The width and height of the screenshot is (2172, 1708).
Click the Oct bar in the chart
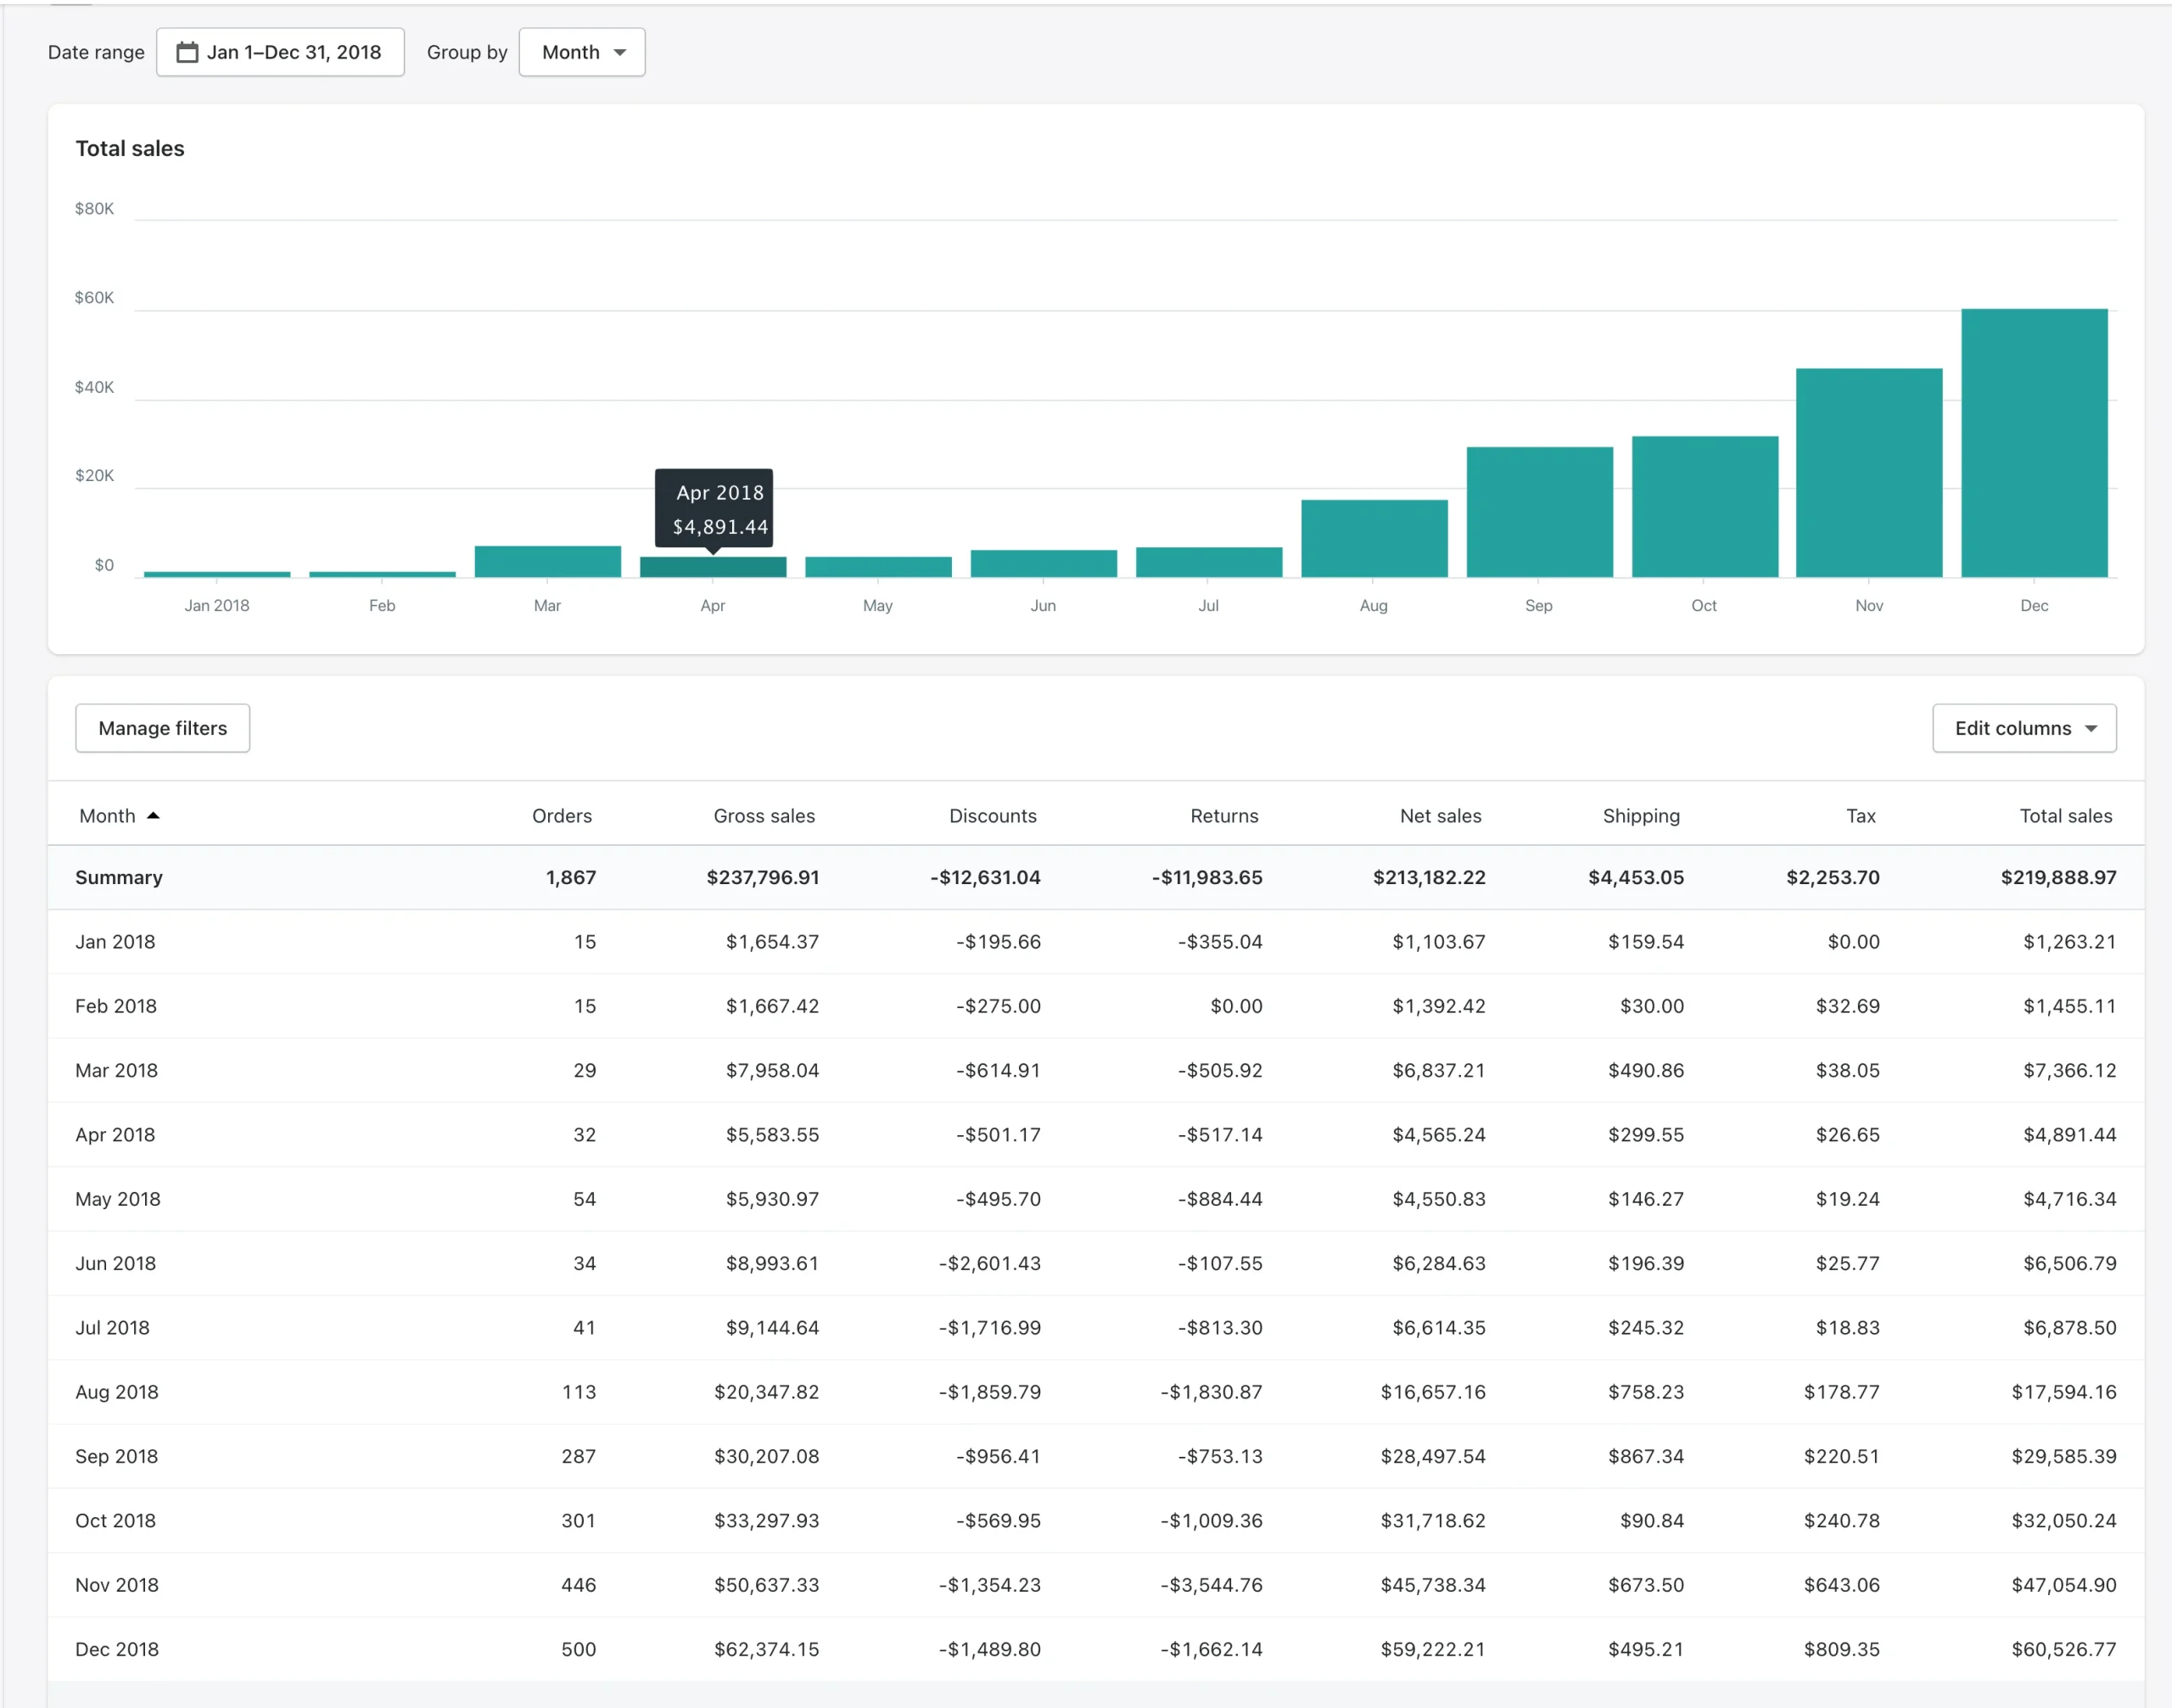[1705, 507]
